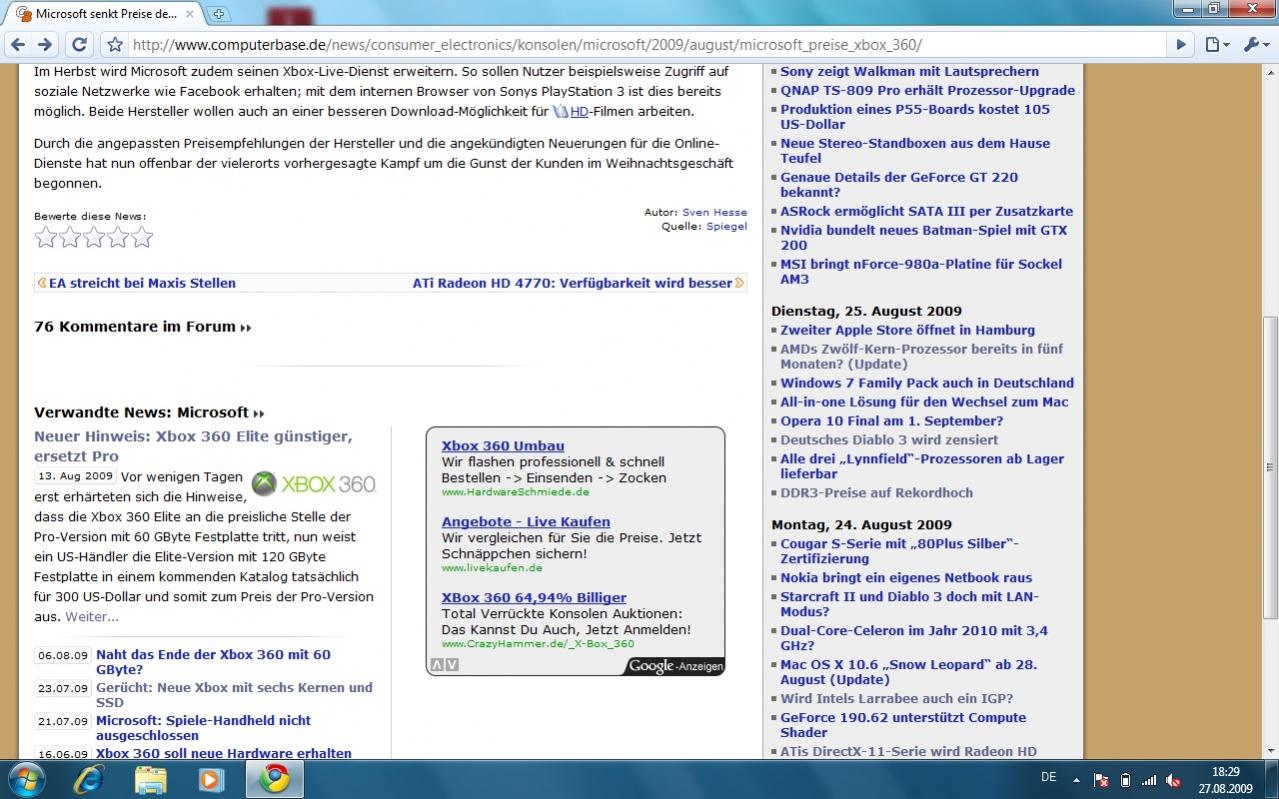
Task: Open Verwandte News: Microsoft heading link
Action: tap(148, 412)
